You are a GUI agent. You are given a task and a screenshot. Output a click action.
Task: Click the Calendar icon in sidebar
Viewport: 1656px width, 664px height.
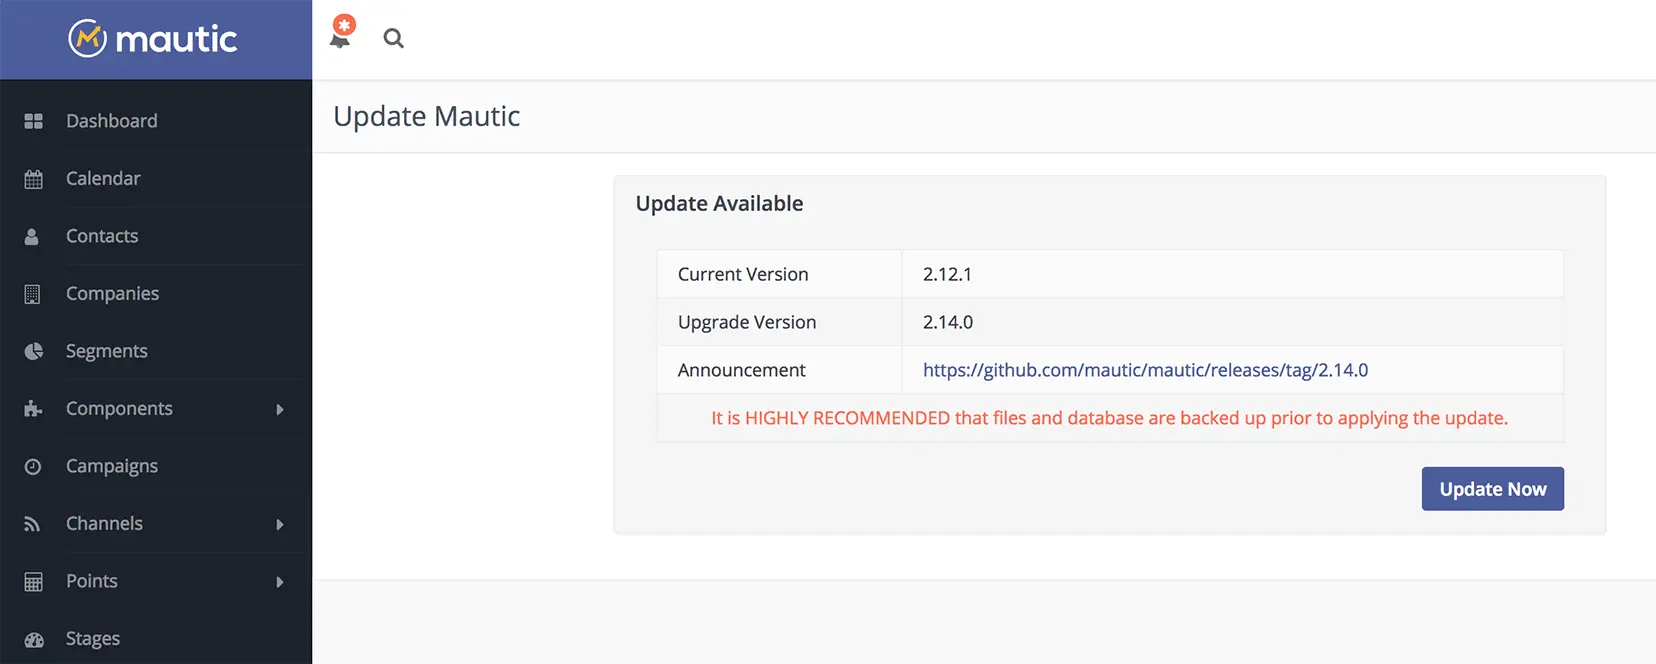tap(33, 179)
